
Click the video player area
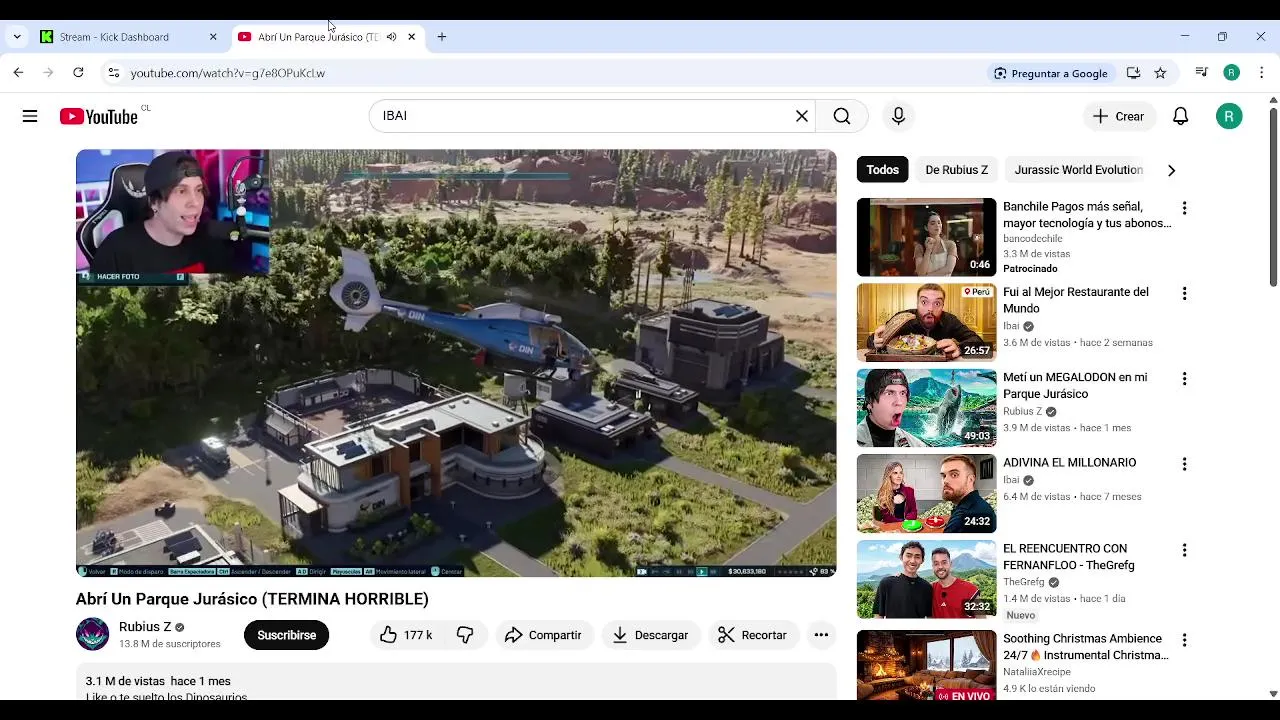[x=456, y=363]
